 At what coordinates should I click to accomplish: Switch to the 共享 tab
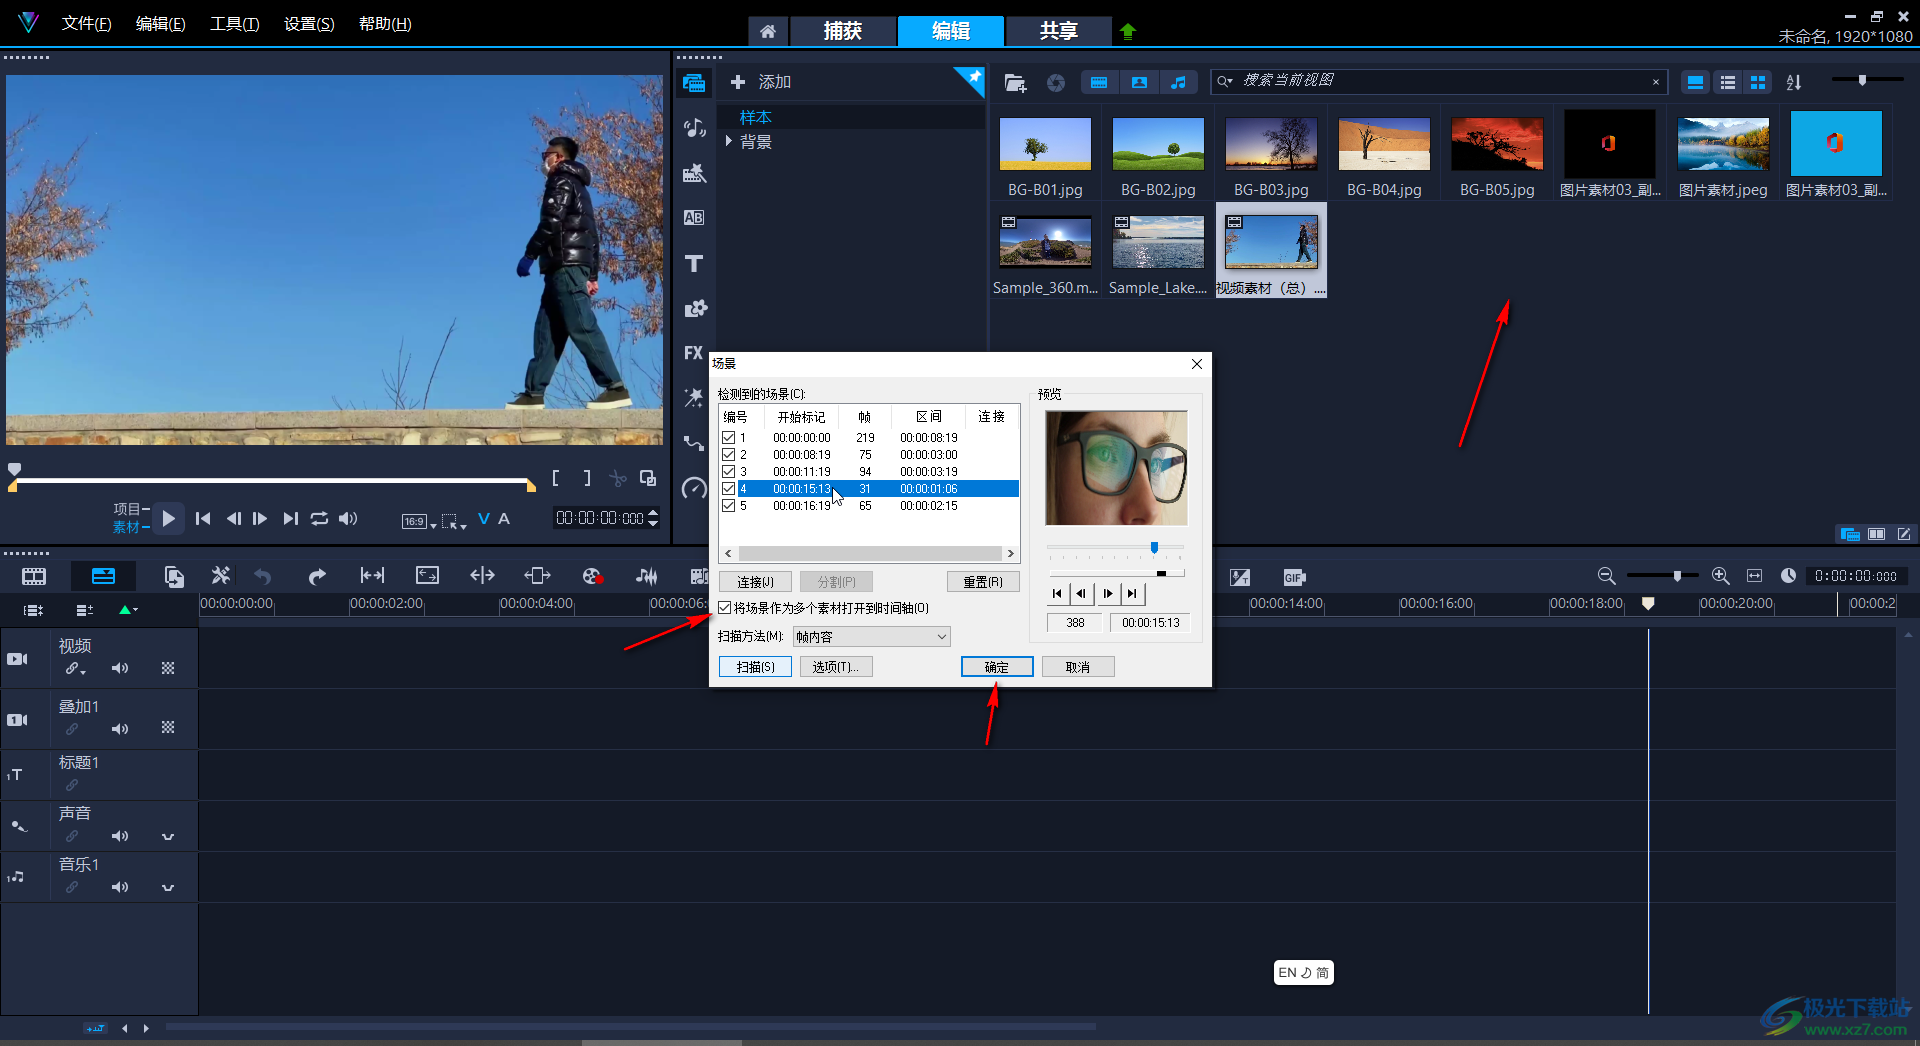coord(1058,31)
